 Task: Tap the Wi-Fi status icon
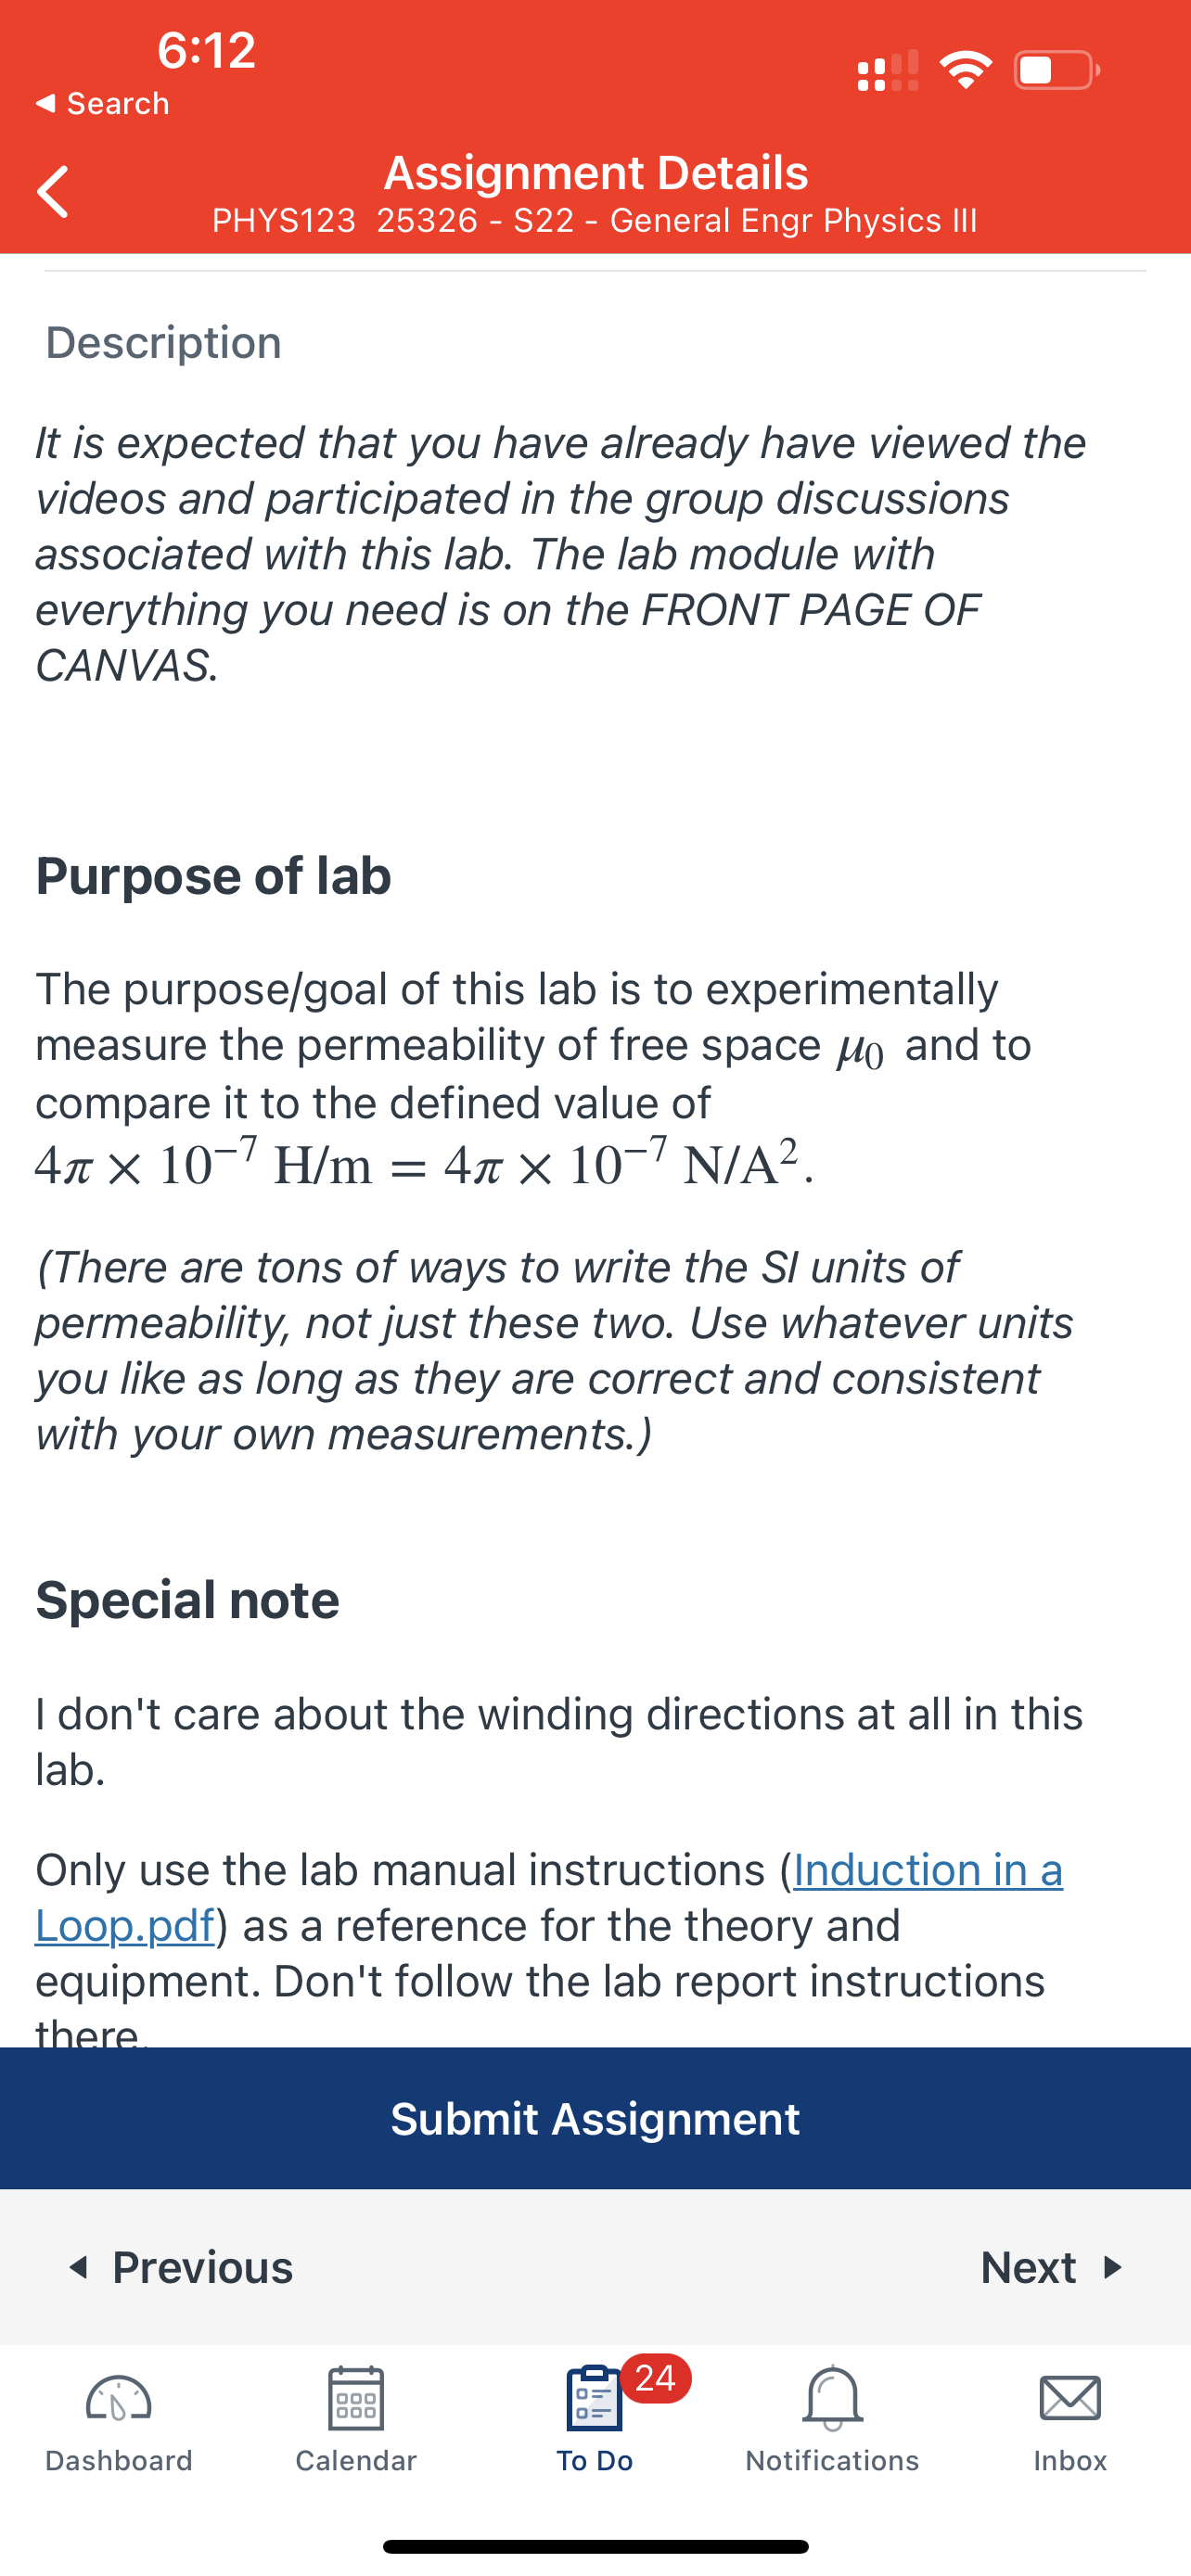point(965,70)
